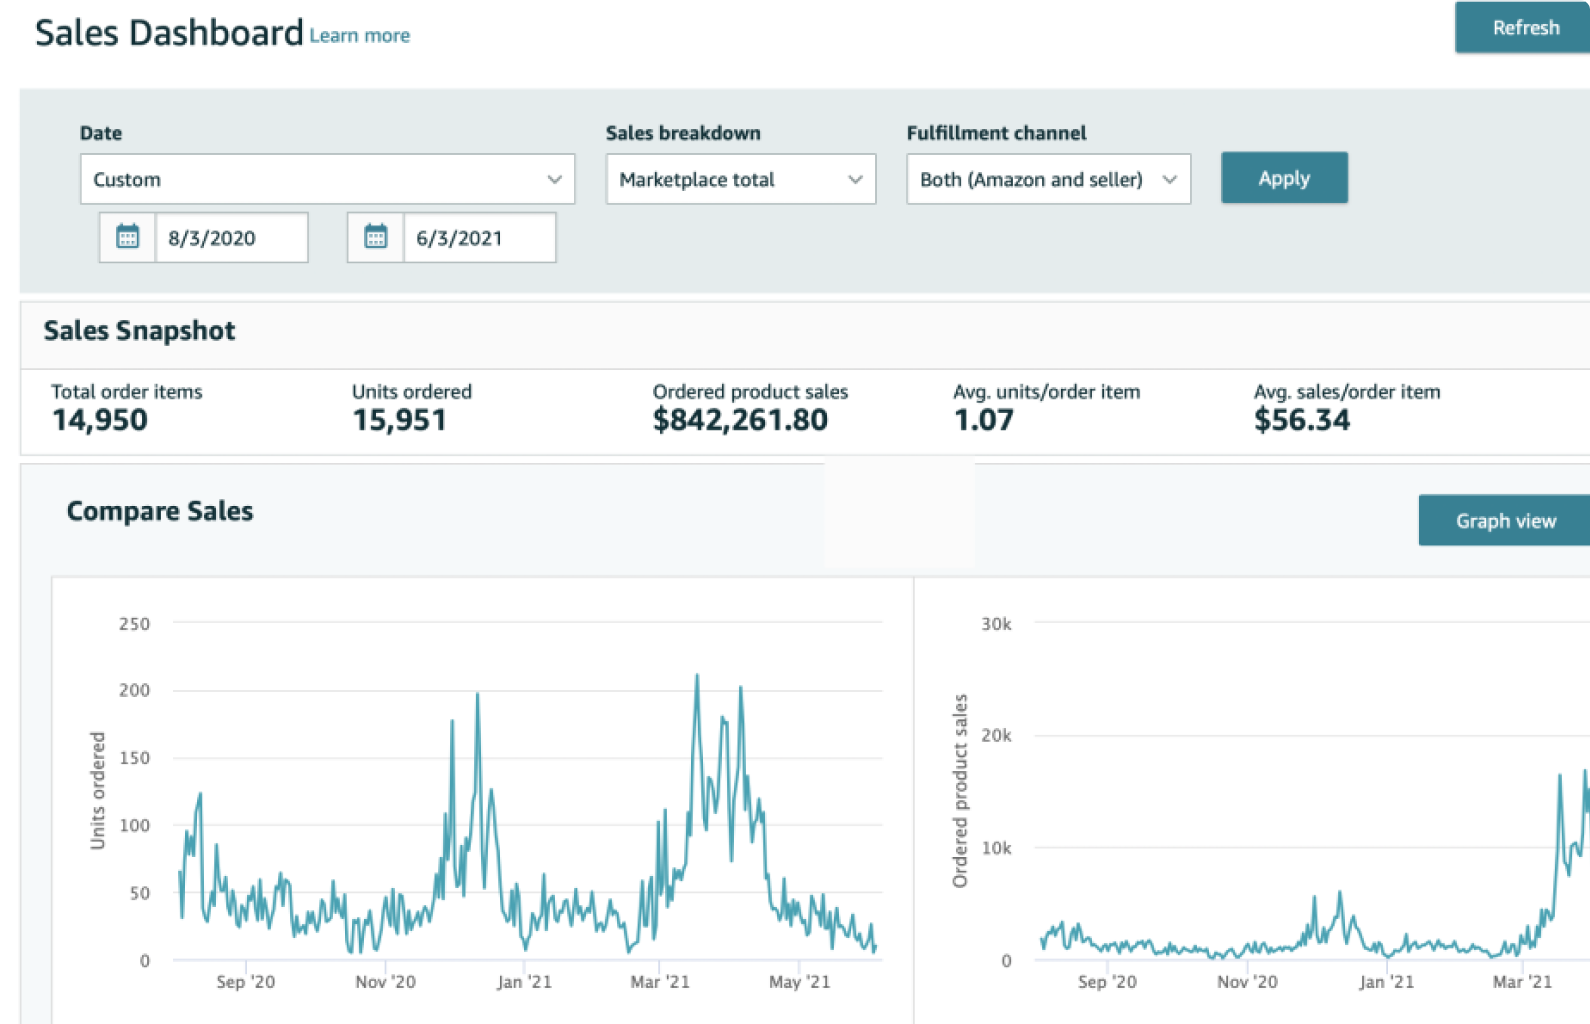Open the Date range Custom dropdown

(x=327, y=179)
